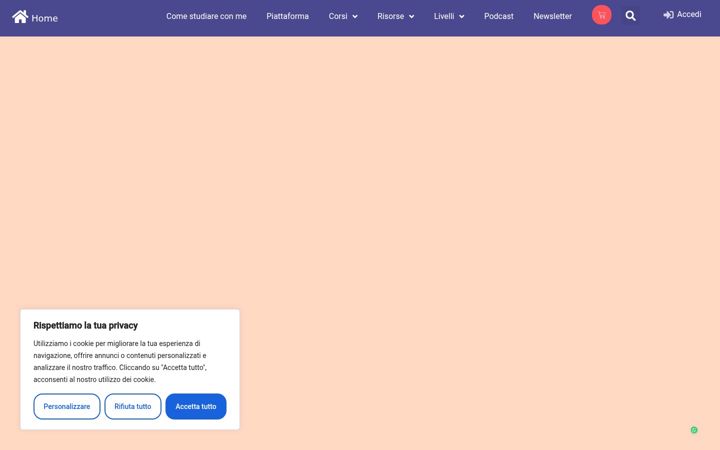
Task: Open the Podcast menu item
Action: point(499,16)
